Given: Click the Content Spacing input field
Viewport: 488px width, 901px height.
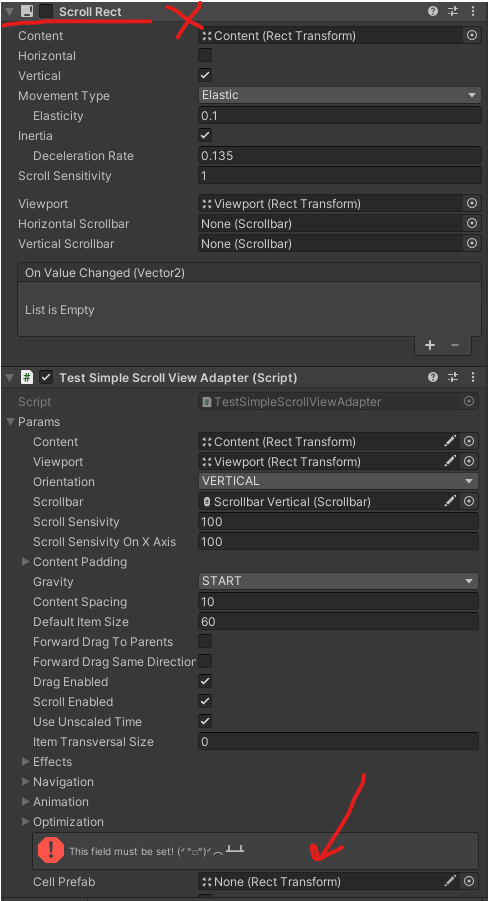Looking at the screenshot, I should pos(338,602).
